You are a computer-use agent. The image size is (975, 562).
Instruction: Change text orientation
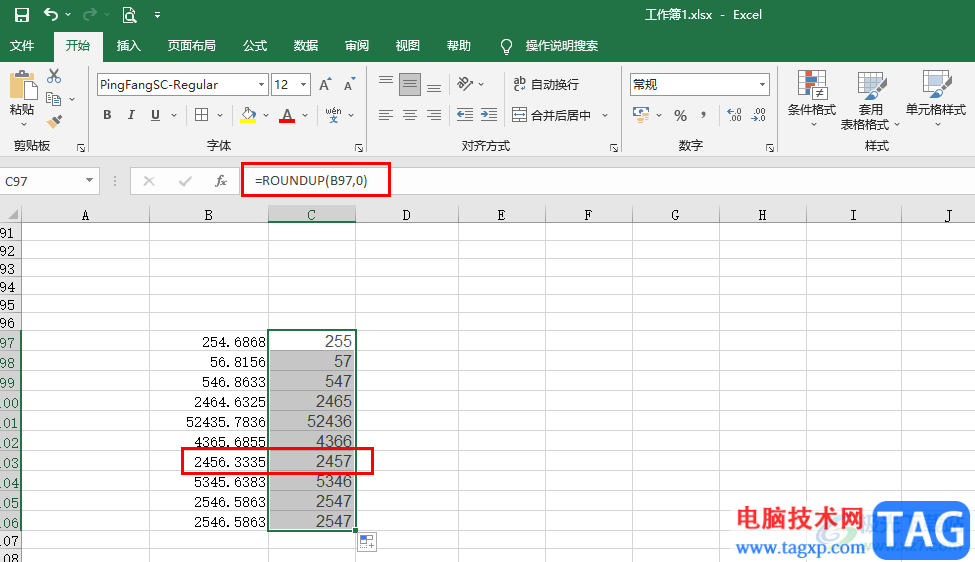pyautogui.click(x=465, y=84)
